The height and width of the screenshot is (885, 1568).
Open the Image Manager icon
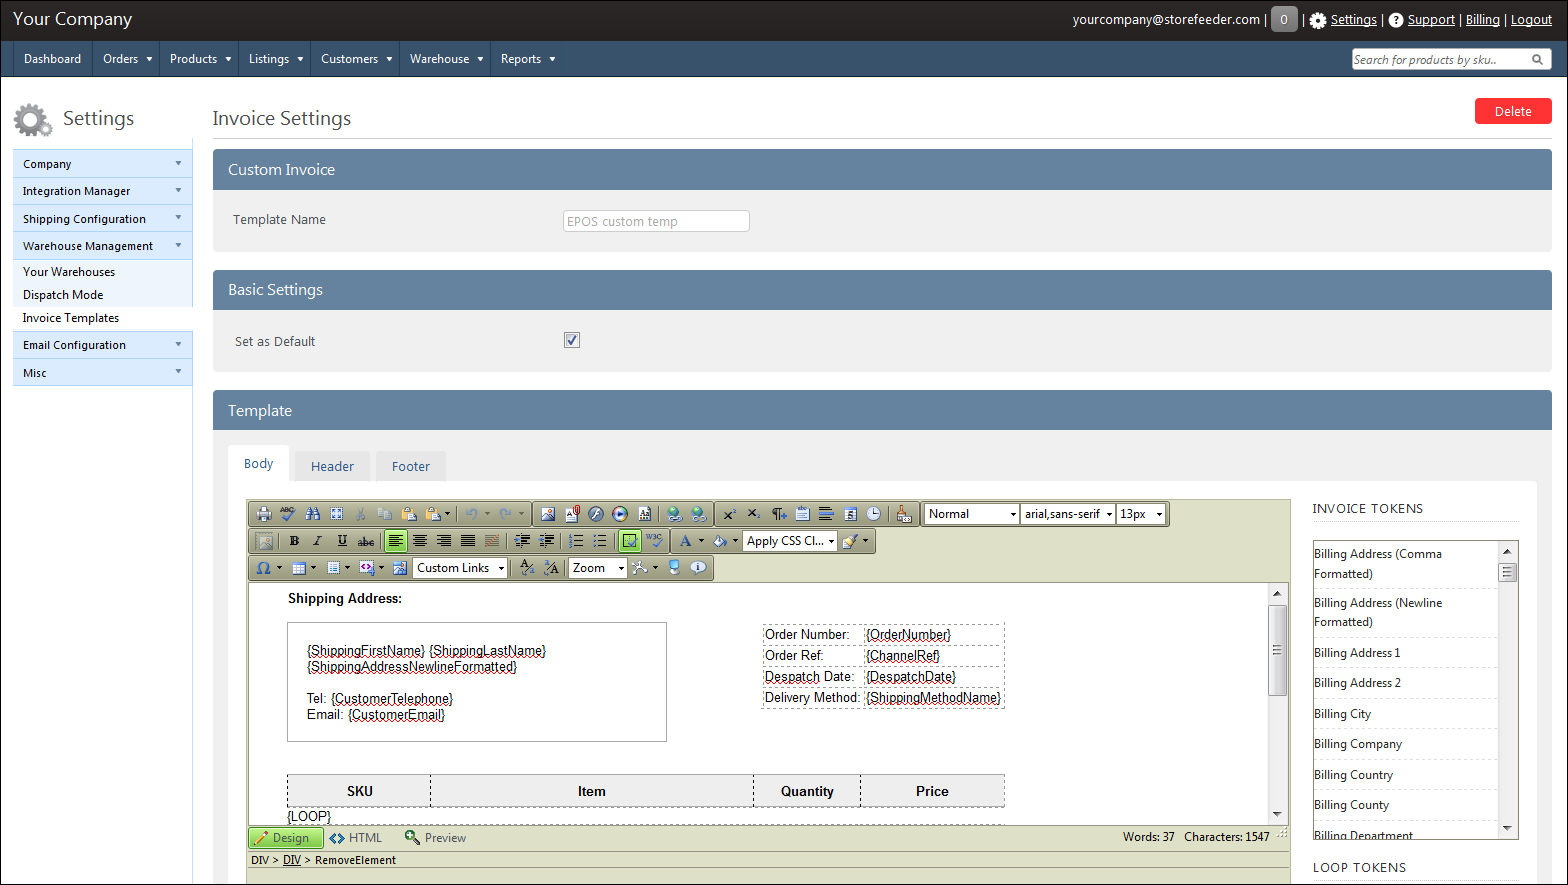point(548,514)
